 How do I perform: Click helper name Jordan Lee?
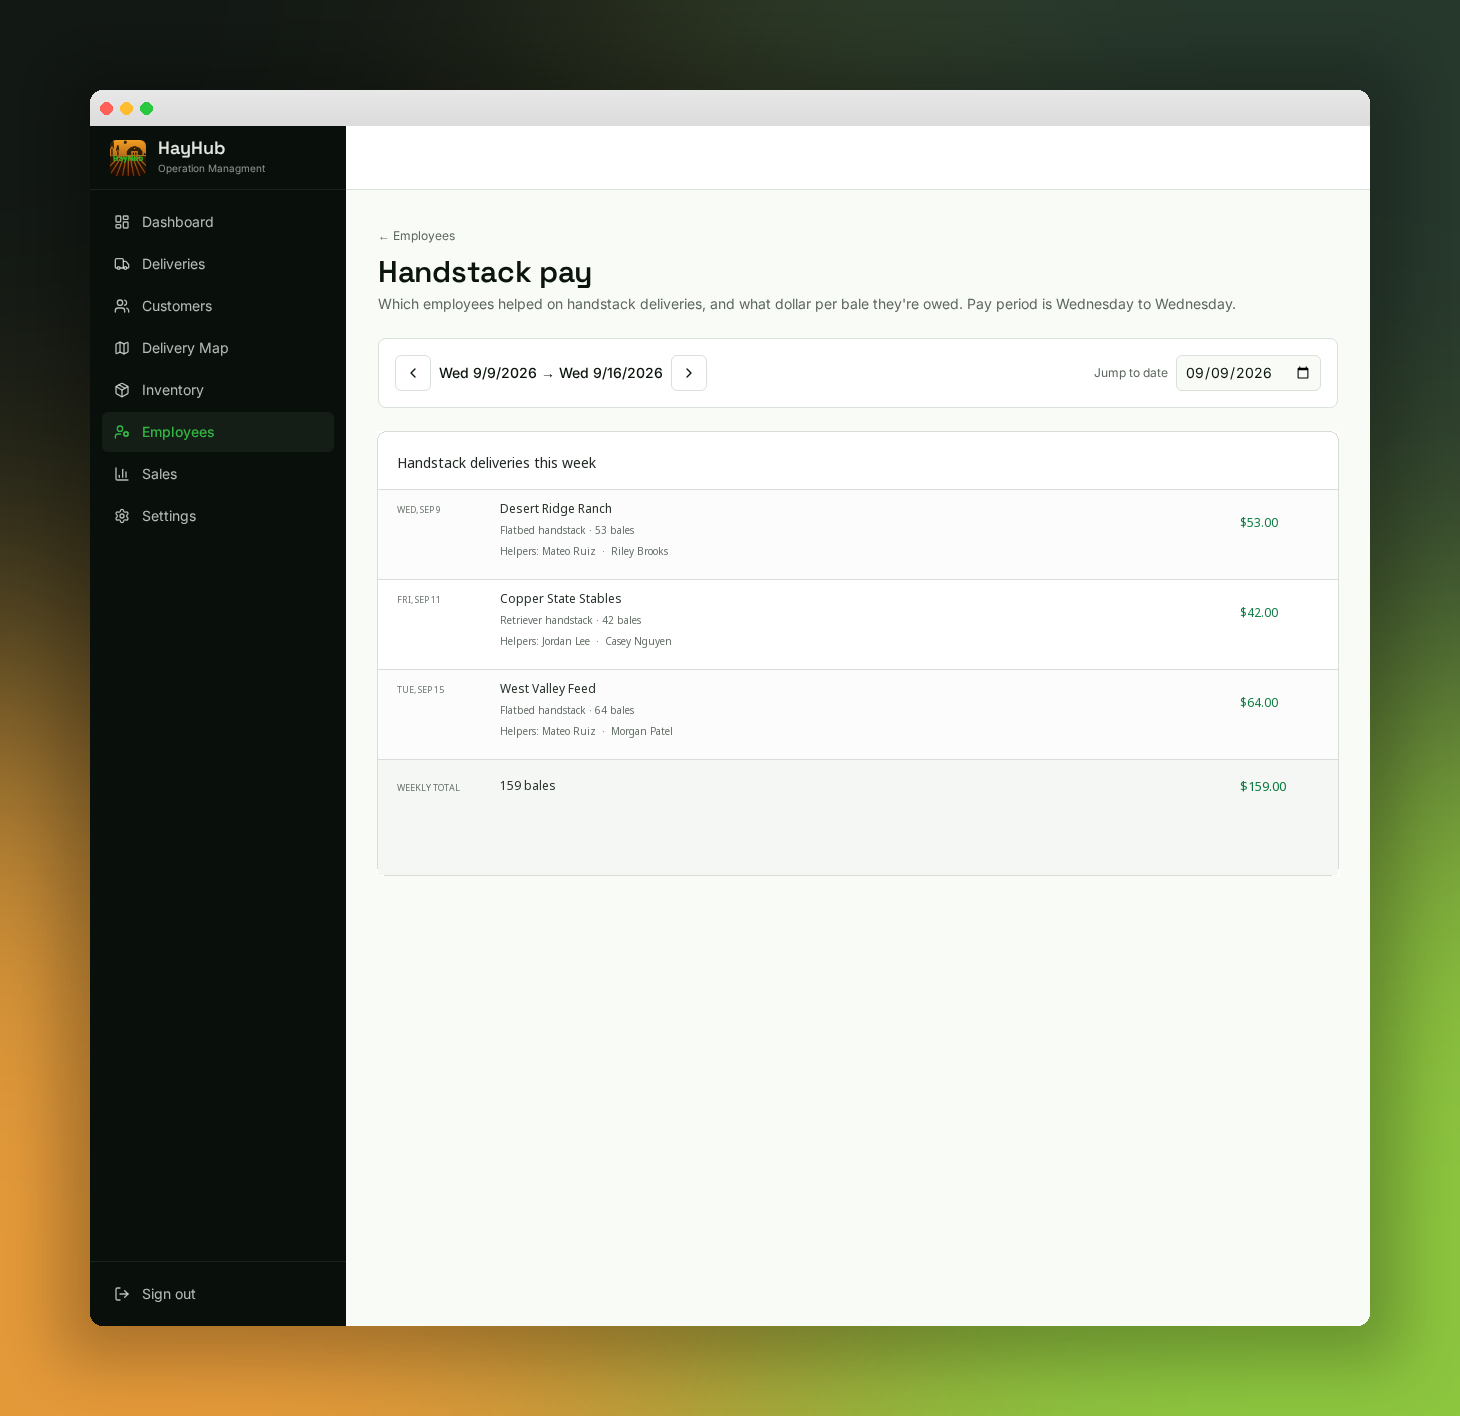coord(566,642)
